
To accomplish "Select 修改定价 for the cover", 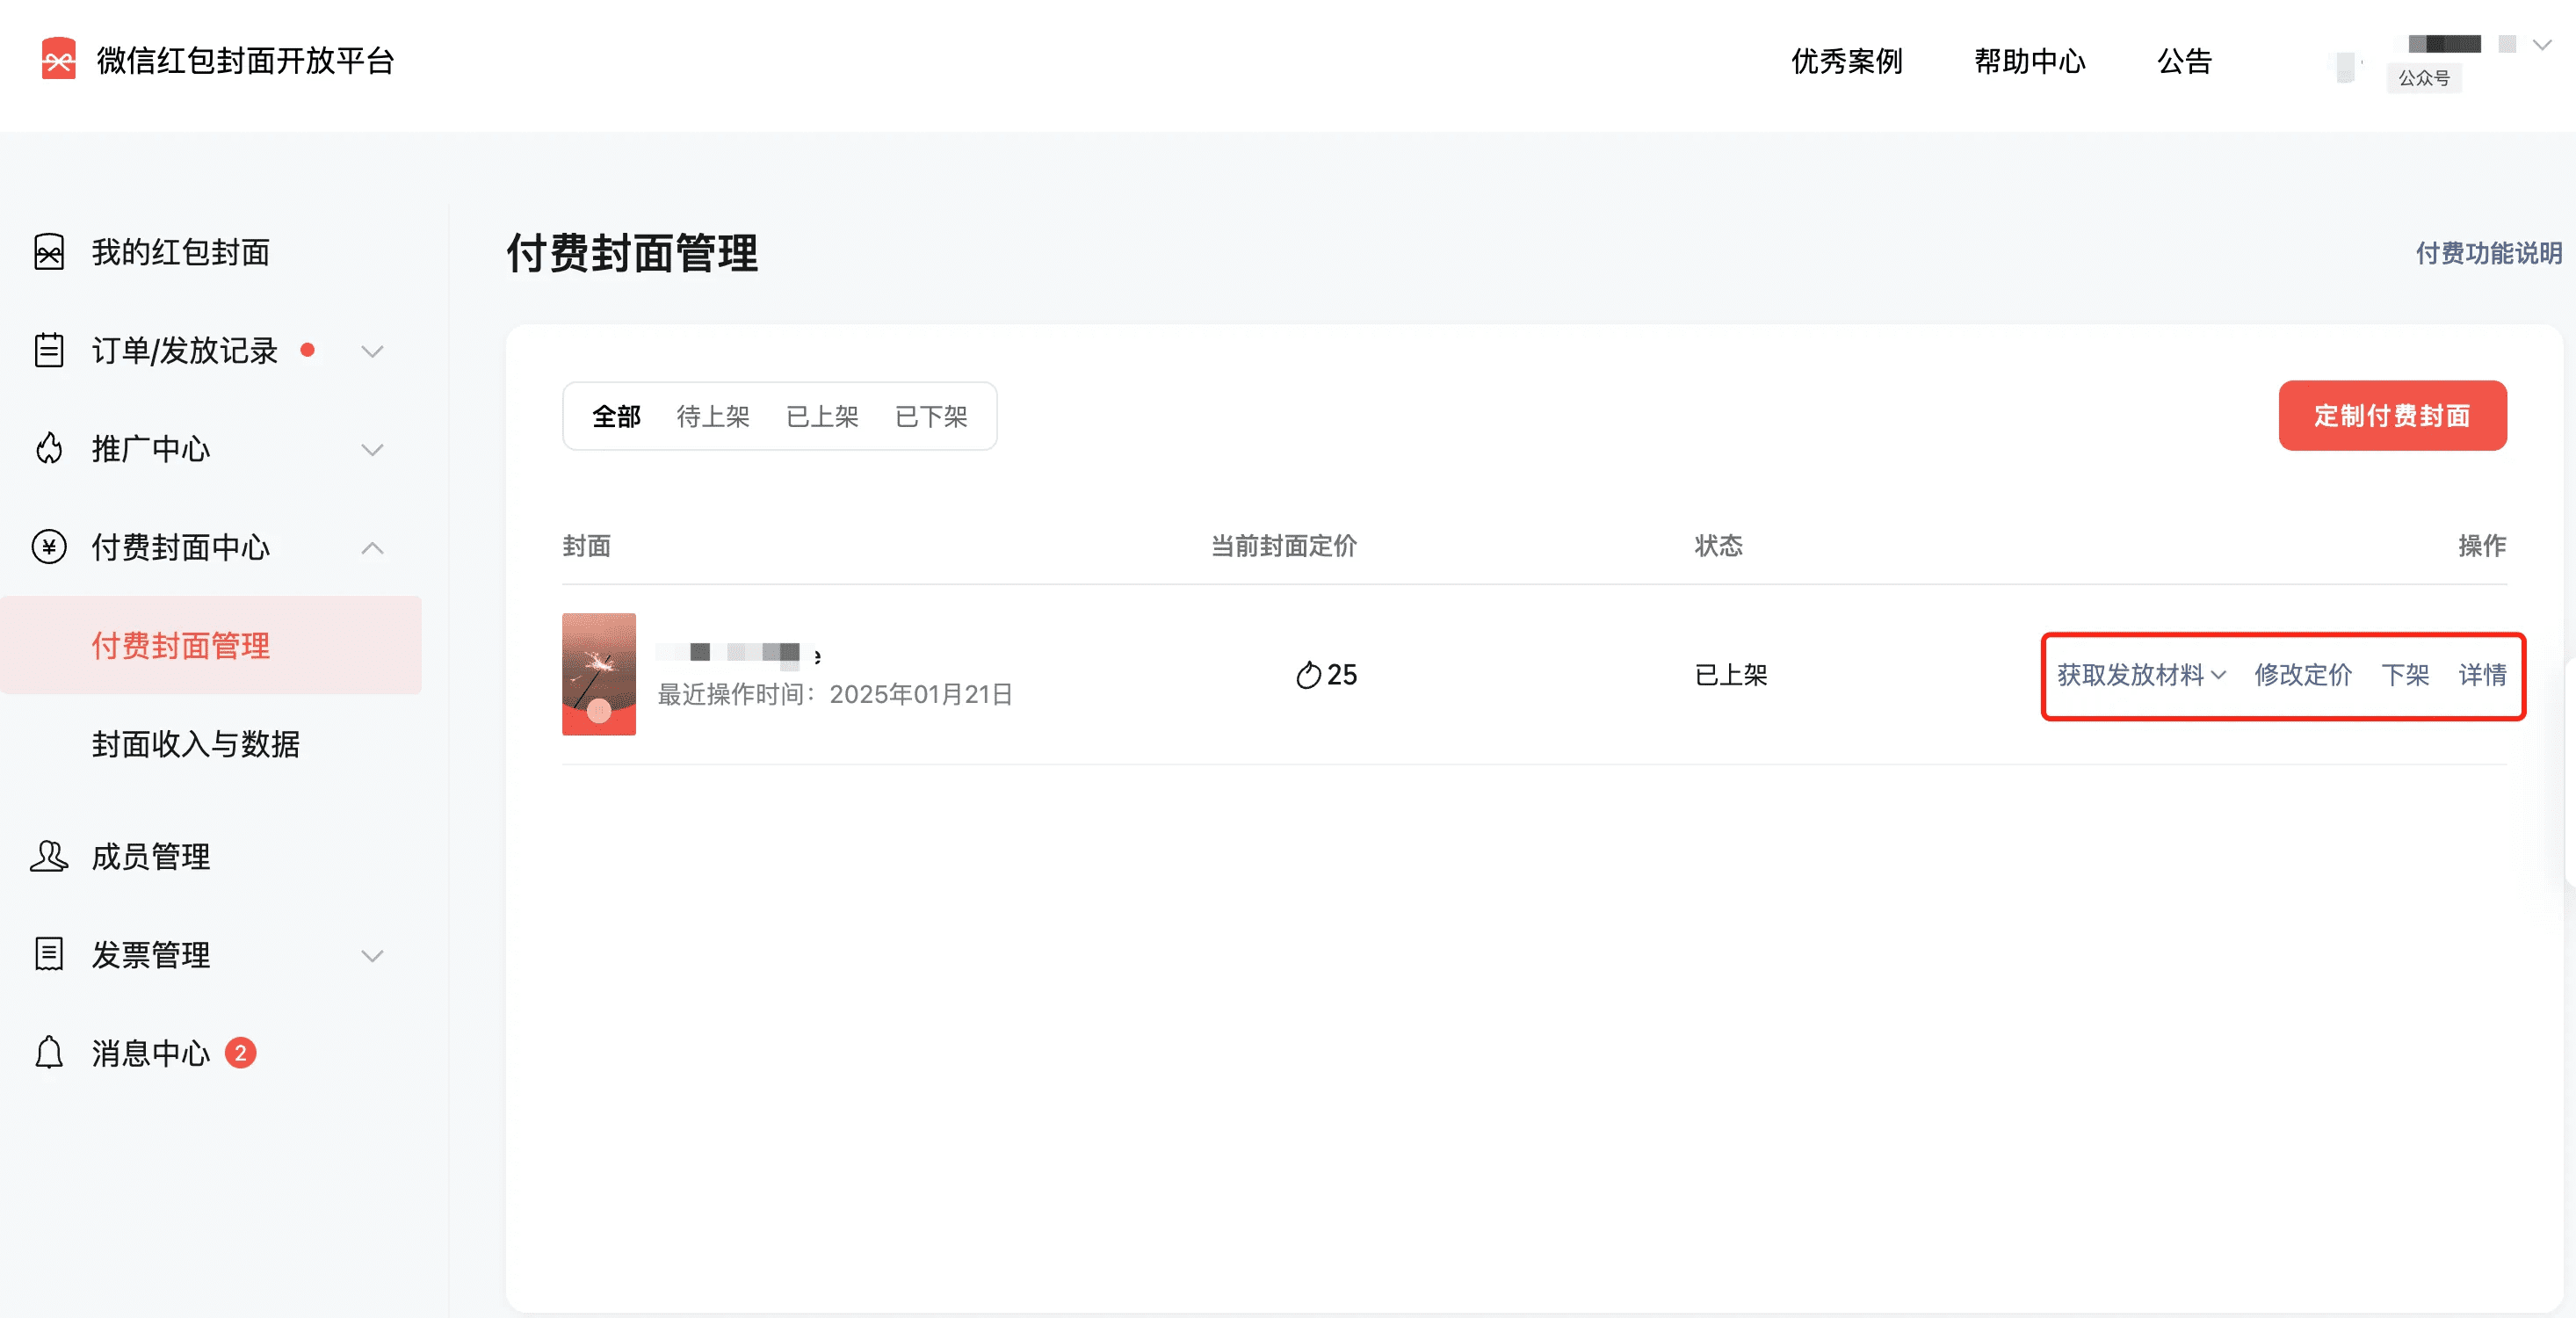I will pos(2303,676).
